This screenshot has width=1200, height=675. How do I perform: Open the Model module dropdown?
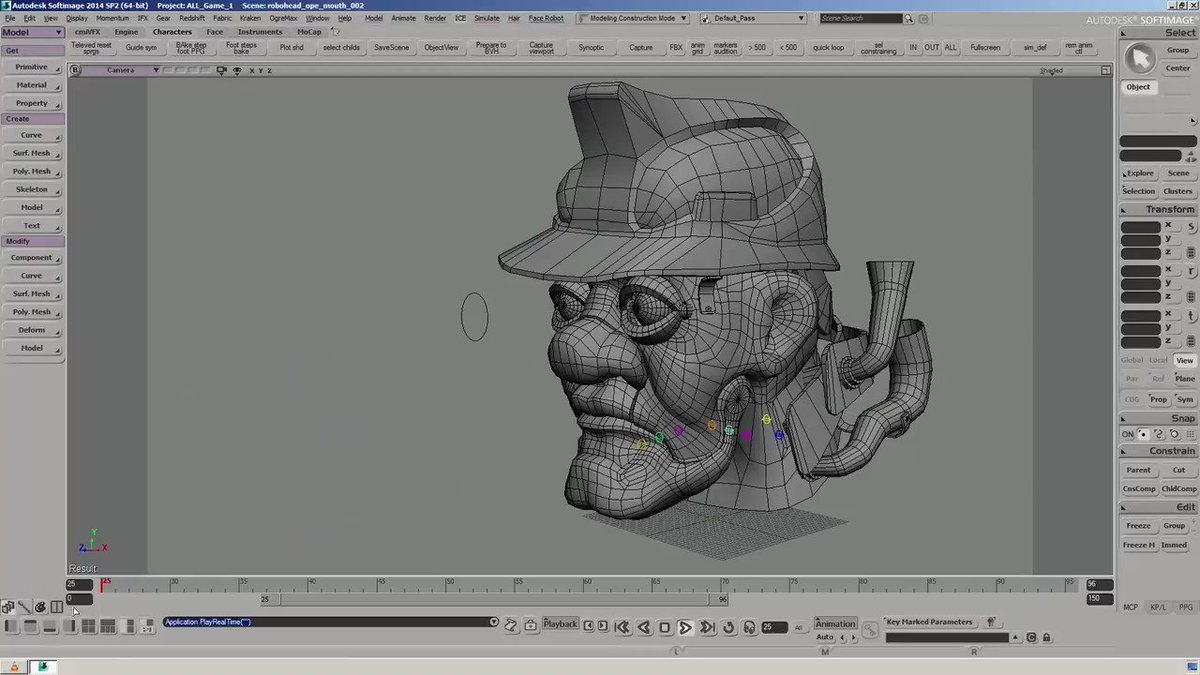pos(33,32)
